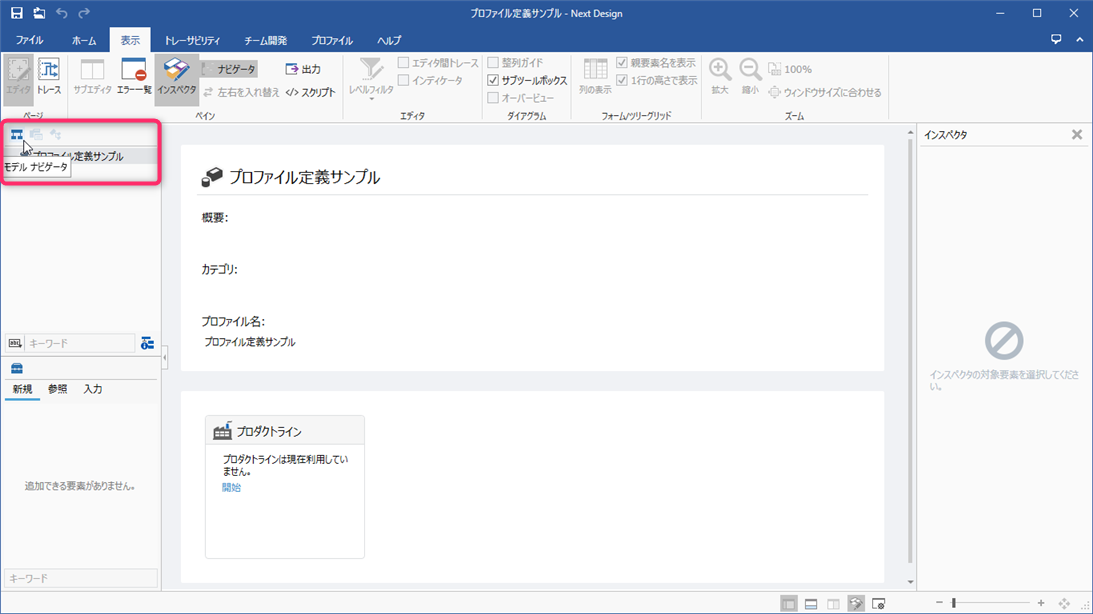1093x614 pixels.
Task: Click the filter icon beside keyword search
Action: tap(147, 343)
